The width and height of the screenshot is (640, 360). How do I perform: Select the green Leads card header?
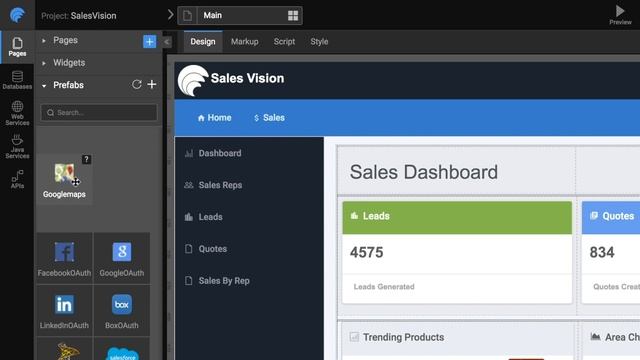click(457, 217)
